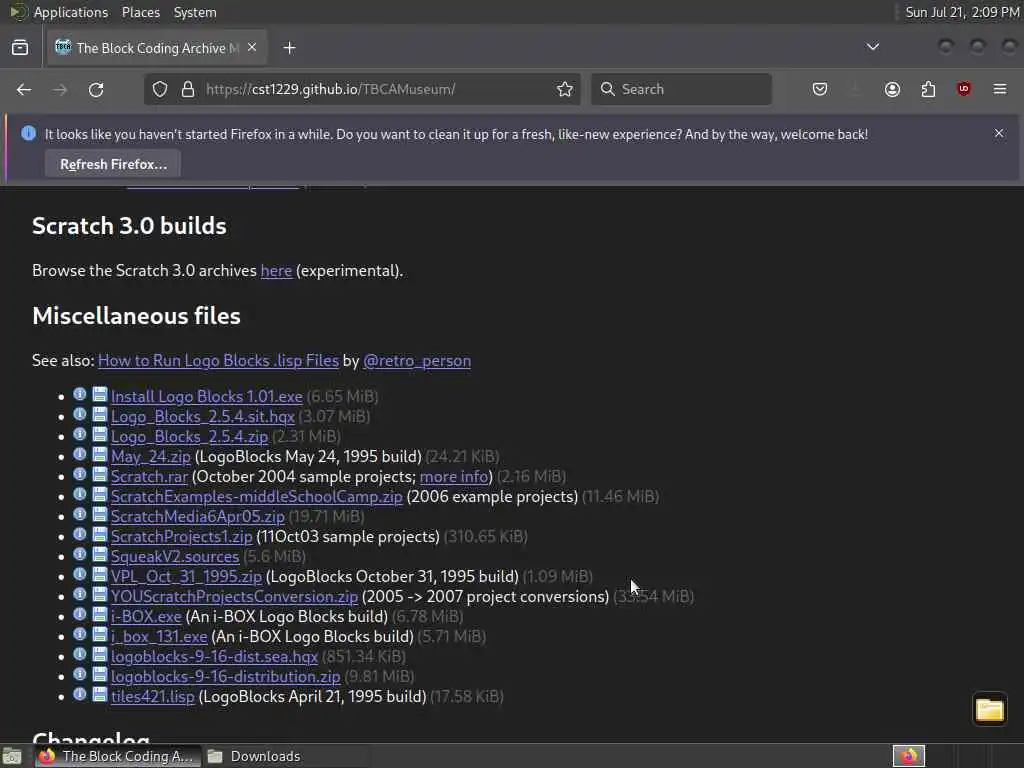Open the Scratch 3.0 archives 'here' link

(x=276, y=270)
